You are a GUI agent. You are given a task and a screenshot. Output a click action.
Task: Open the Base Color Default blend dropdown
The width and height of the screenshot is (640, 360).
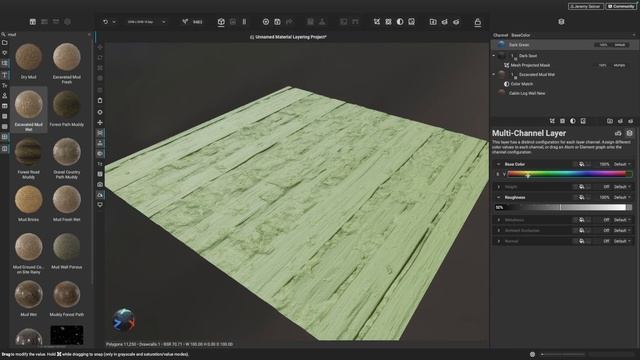pyautogui.click(x=622, y=164)
